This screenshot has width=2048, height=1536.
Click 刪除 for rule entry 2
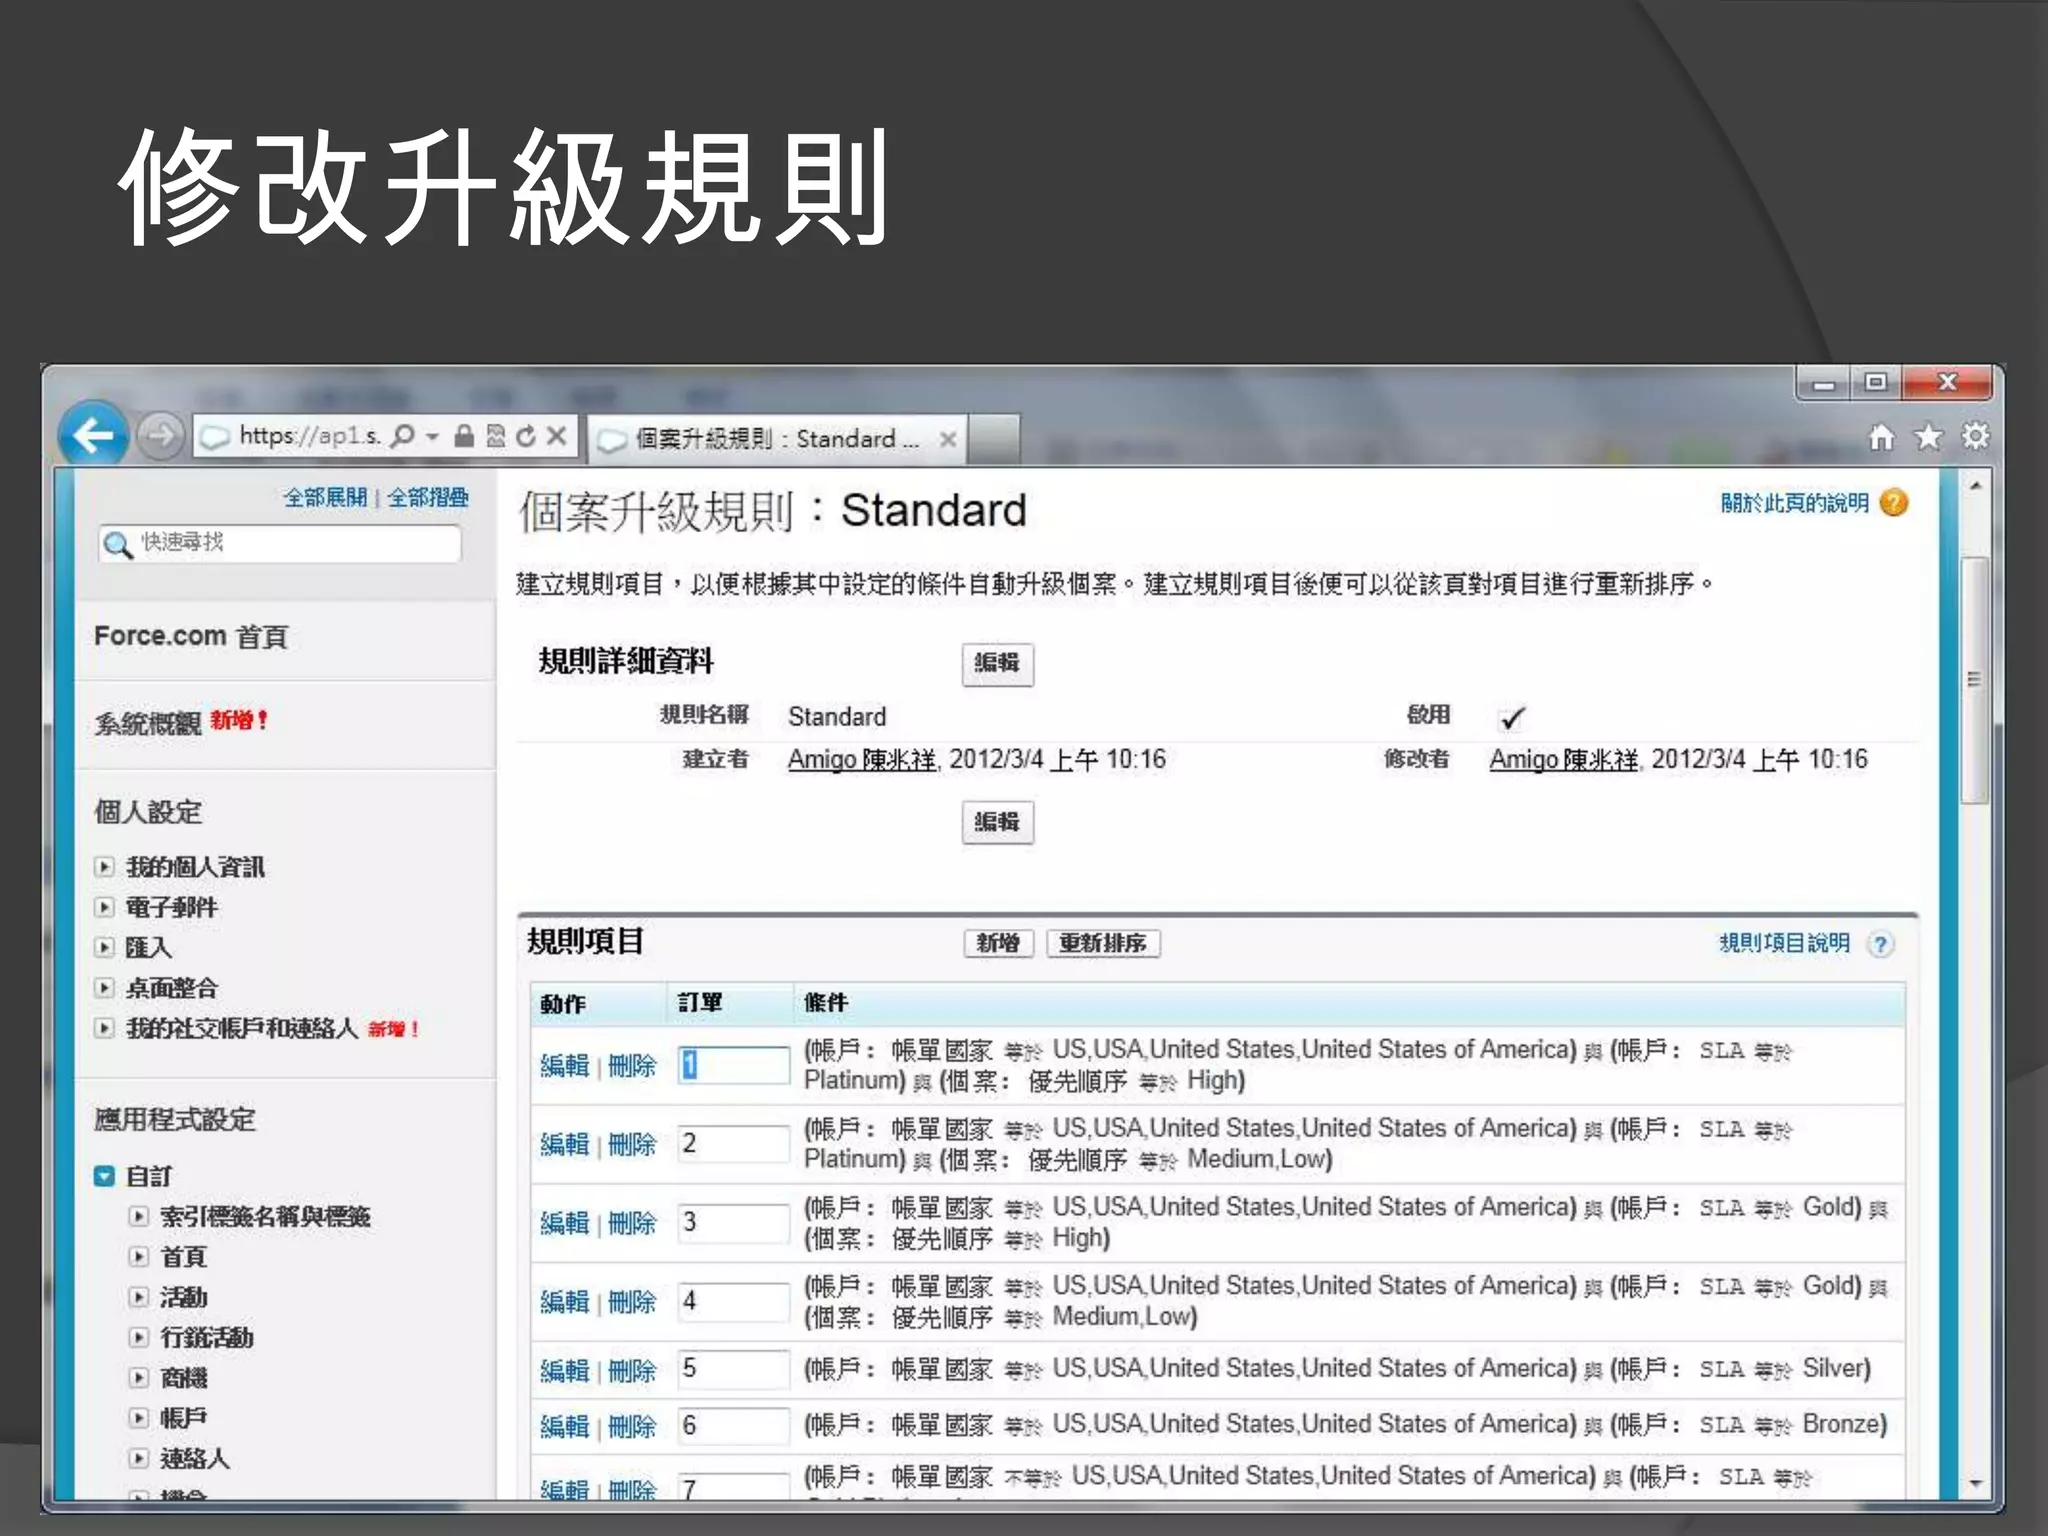click(632, 1144)
